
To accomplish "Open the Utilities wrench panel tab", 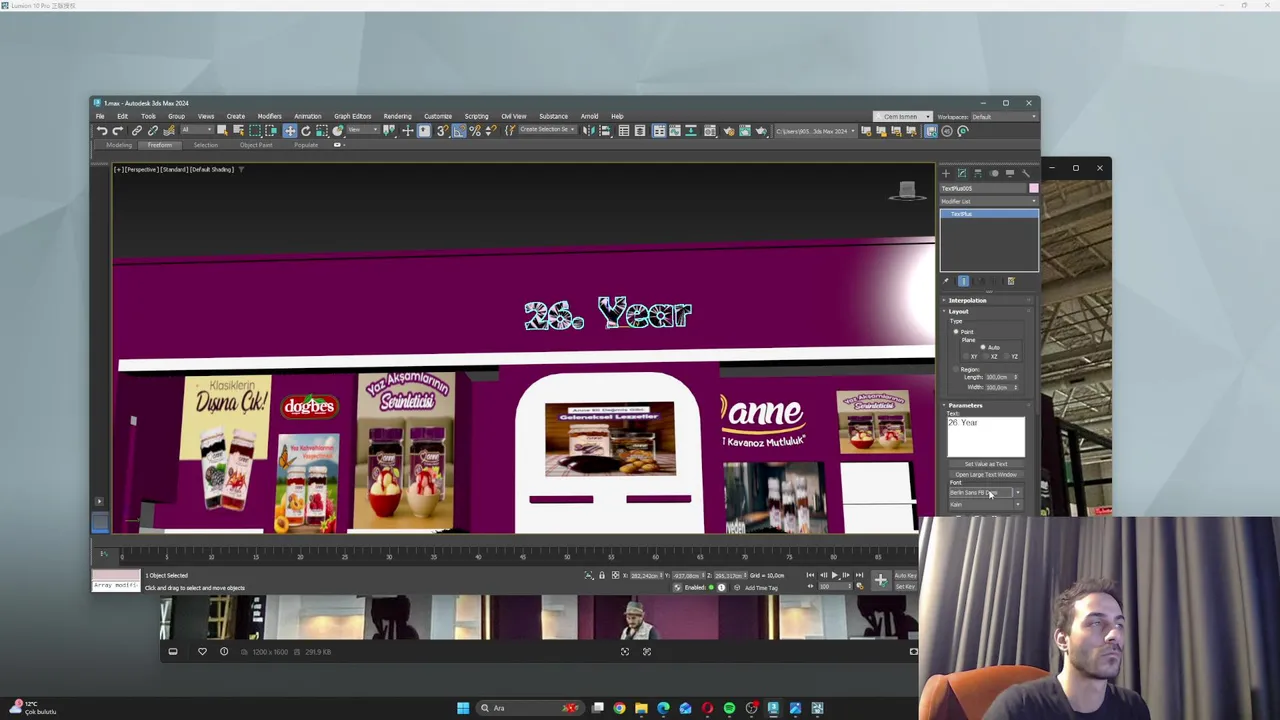I will 1025,173.
